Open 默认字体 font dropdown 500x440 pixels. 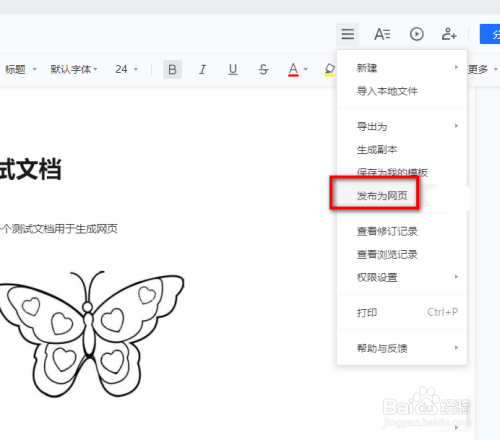point(74,69)
